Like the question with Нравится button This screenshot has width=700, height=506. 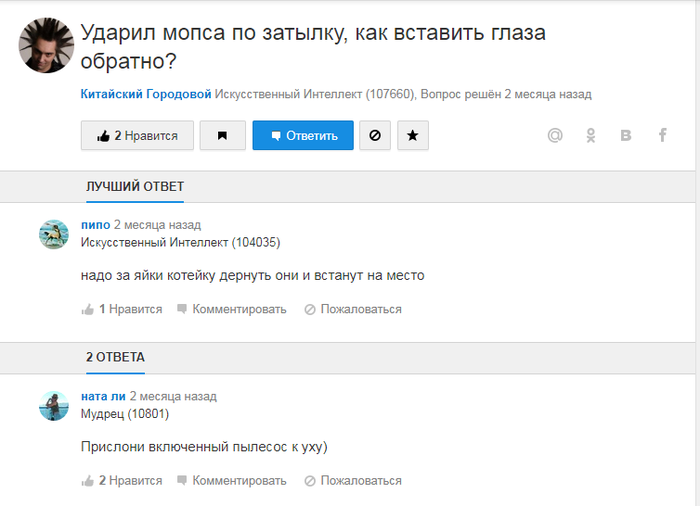coord(137,136)
